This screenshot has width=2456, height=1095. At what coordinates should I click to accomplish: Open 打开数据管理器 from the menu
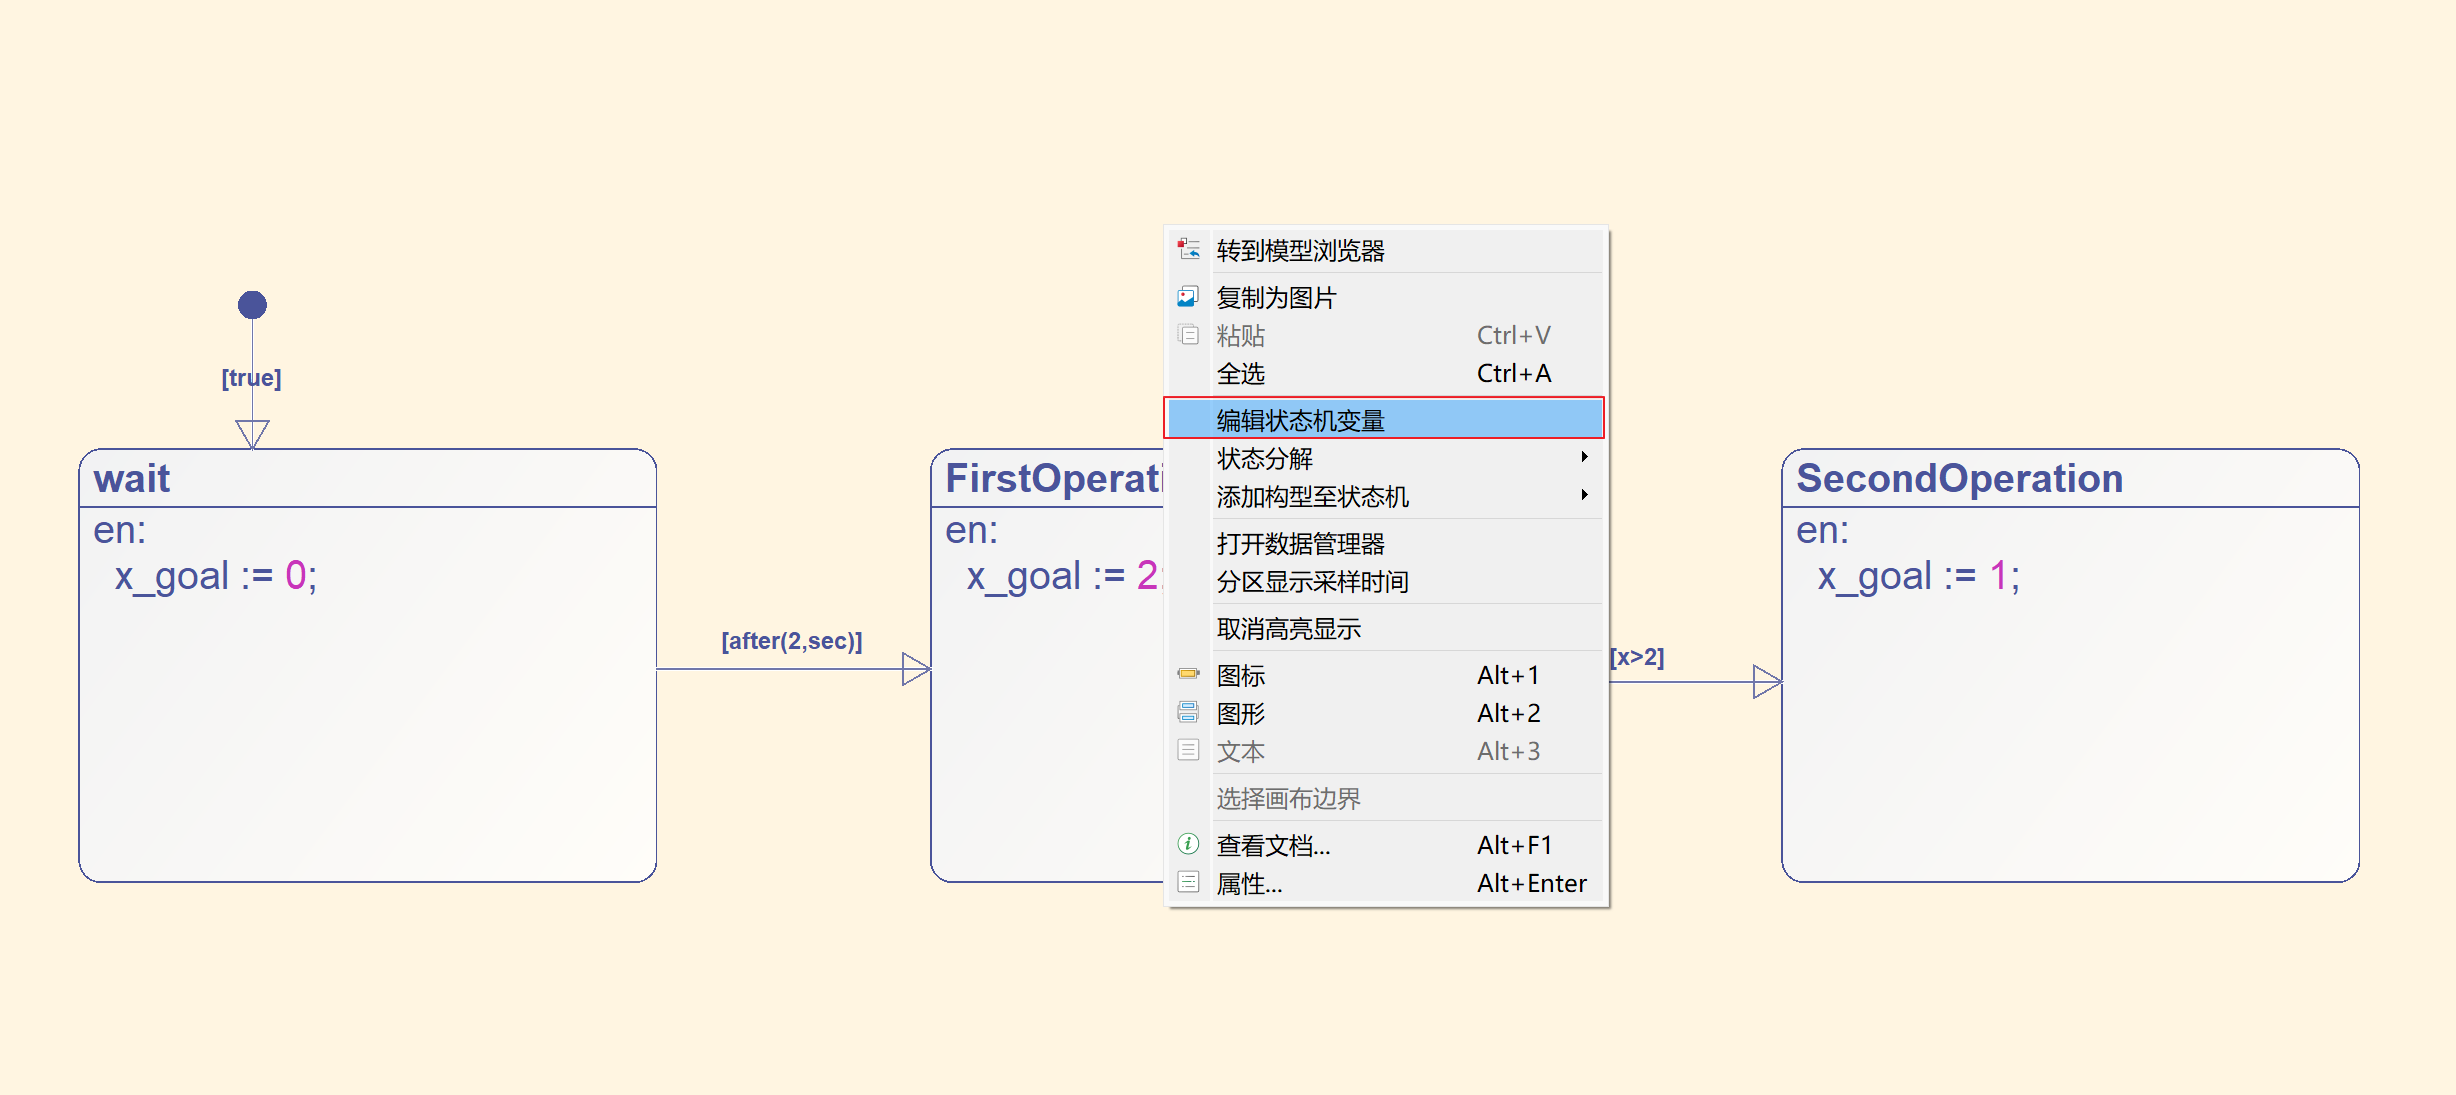pos(1386,543)
